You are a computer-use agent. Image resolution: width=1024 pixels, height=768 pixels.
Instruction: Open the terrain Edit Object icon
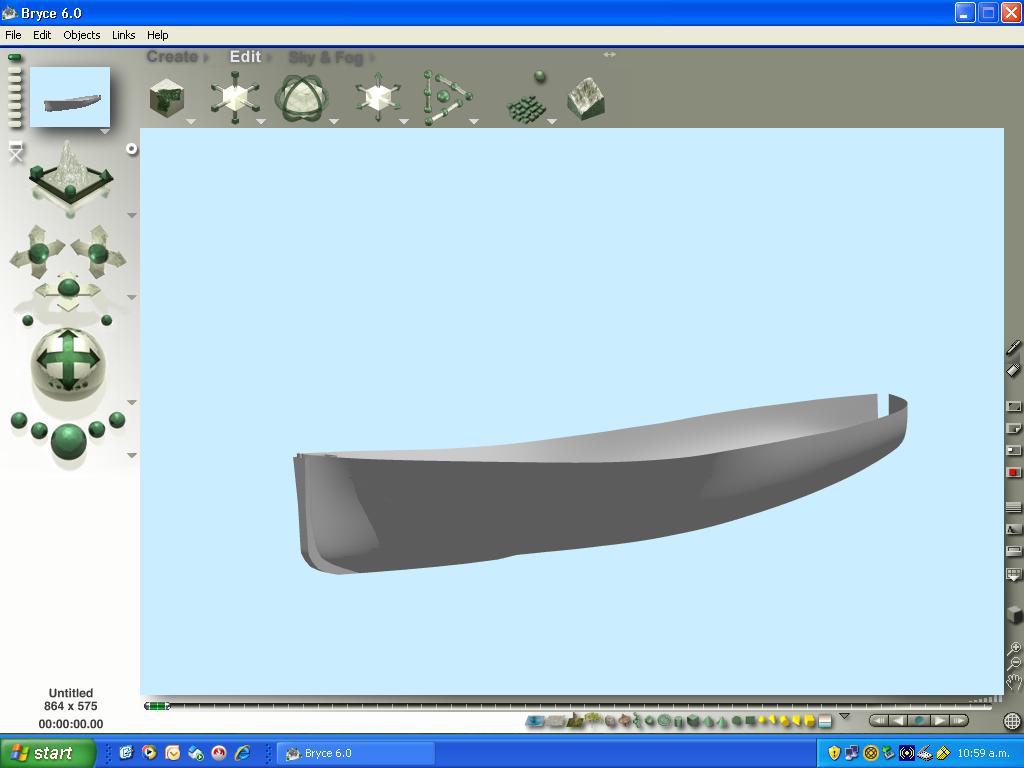coord(585,98)
